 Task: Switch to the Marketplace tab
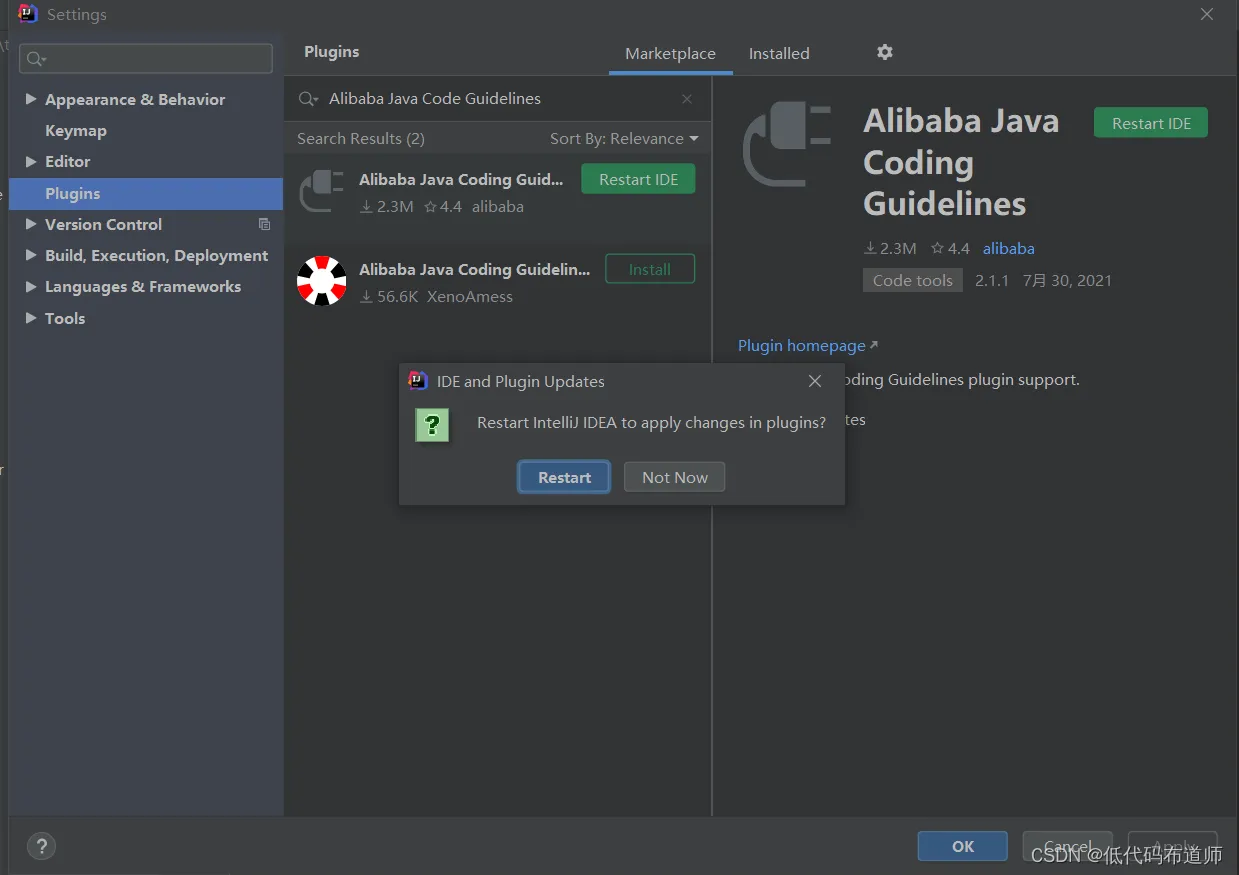pyautogui.click(x=670, y=54)
